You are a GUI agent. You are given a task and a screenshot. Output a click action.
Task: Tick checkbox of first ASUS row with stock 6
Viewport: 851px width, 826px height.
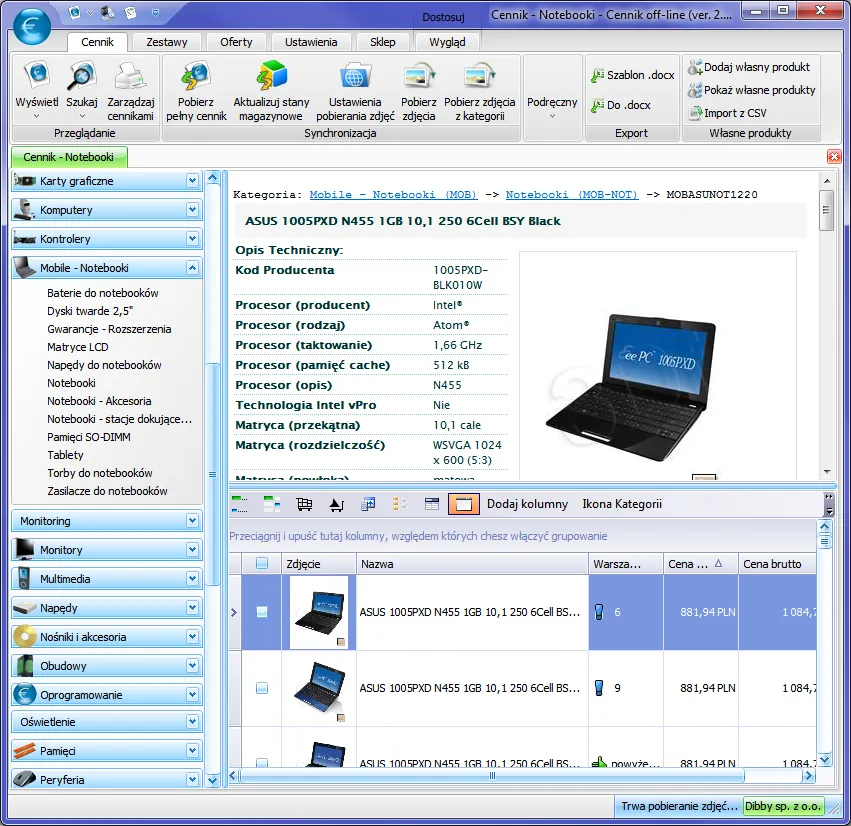[x=262, y=612]
